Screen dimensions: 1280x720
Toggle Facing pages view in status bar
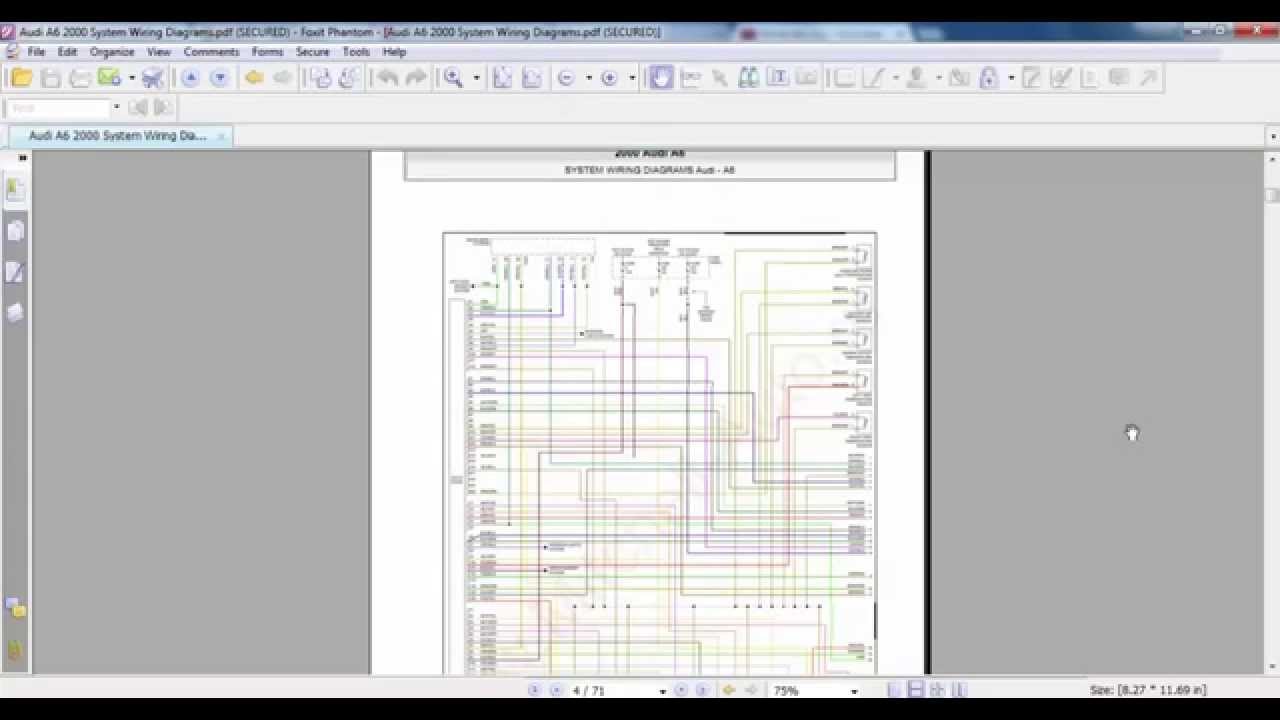[x=937, y=691]
